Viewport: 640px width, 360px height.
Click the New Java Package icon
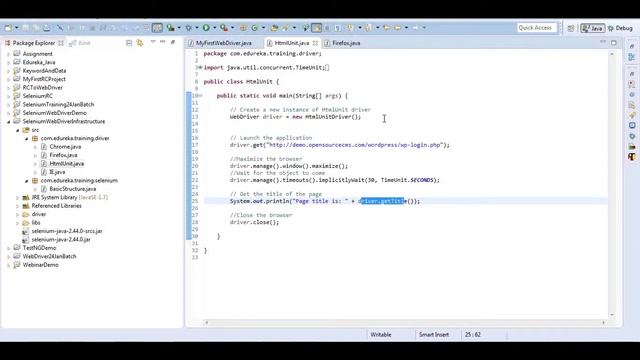tap(243, 28)
